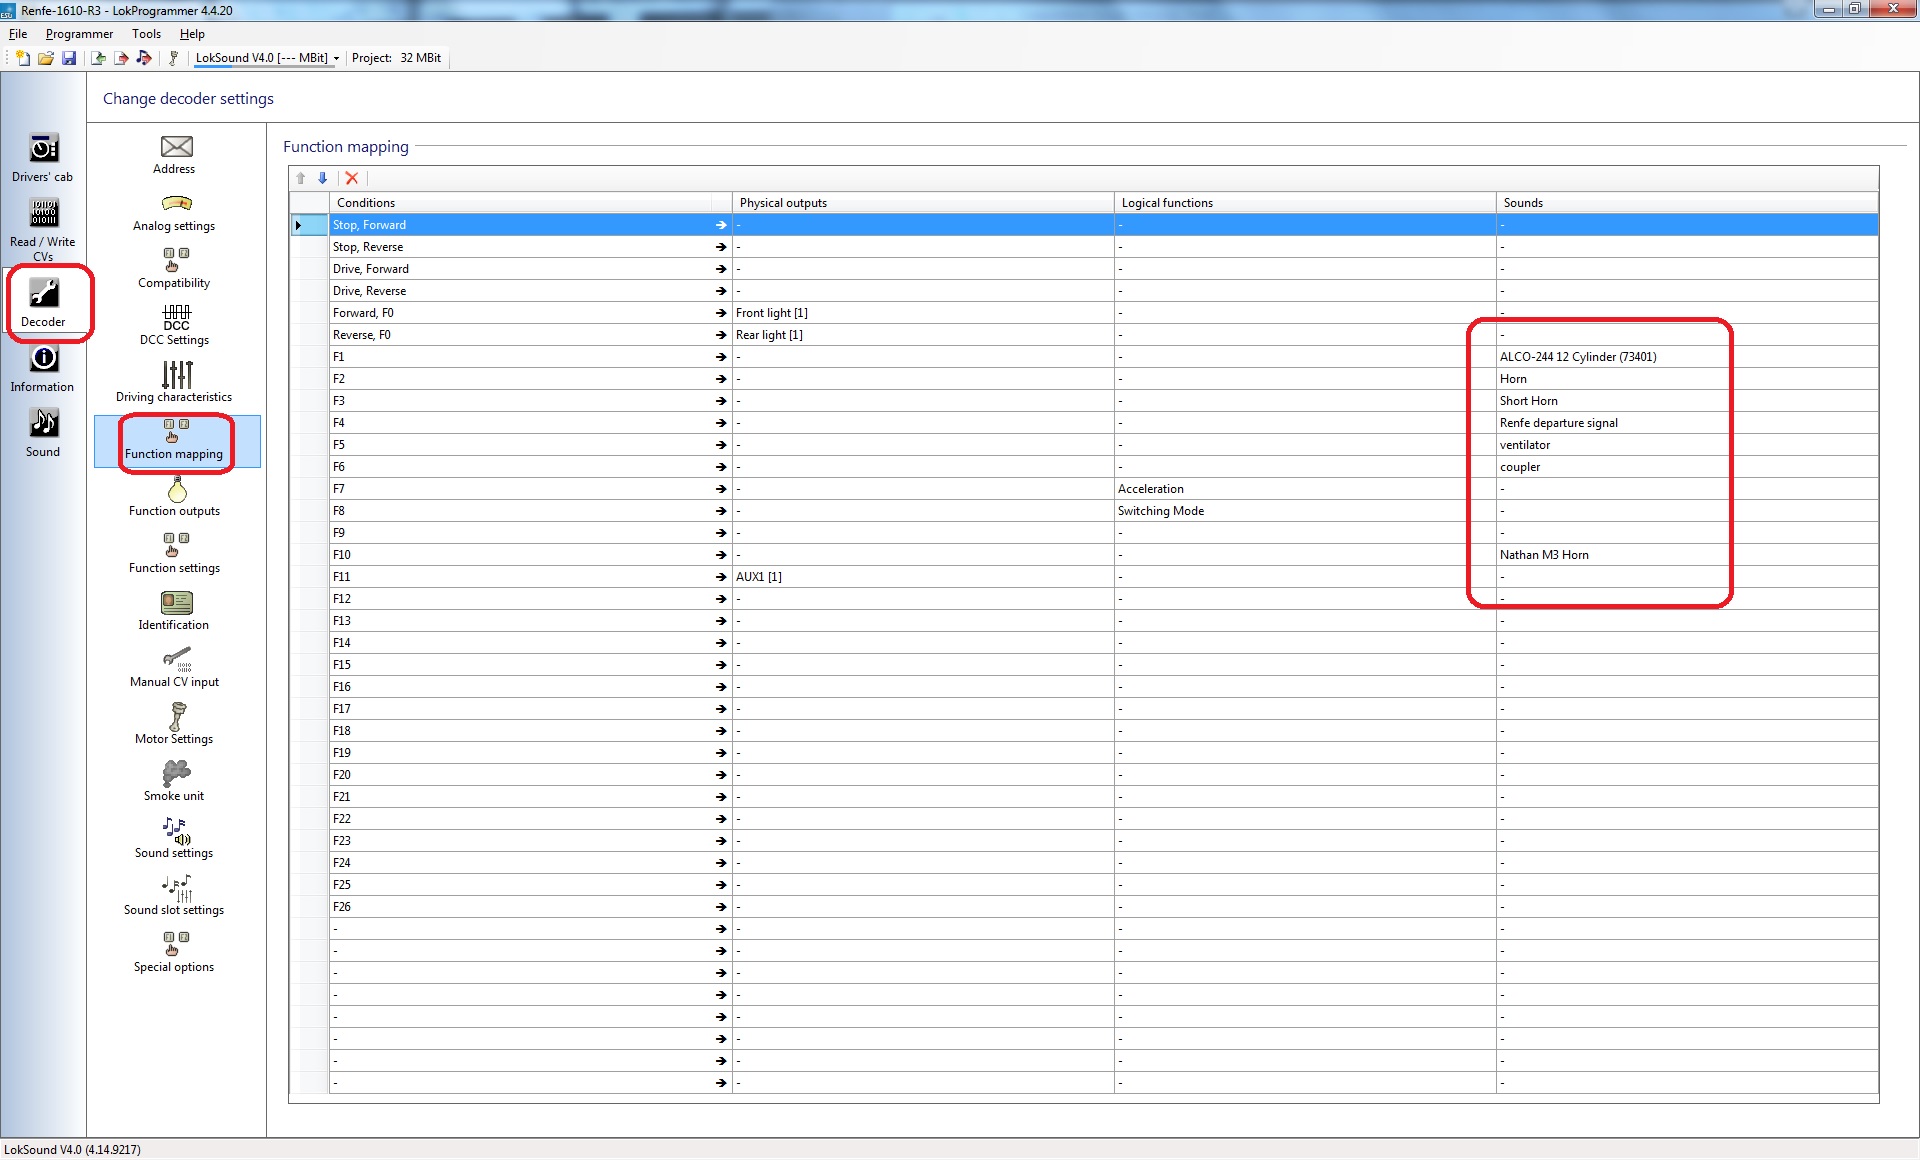Click the 'Switching Mode' logical function cell
This screenshot has width=1920, height=1160.
pos(1305,511)
